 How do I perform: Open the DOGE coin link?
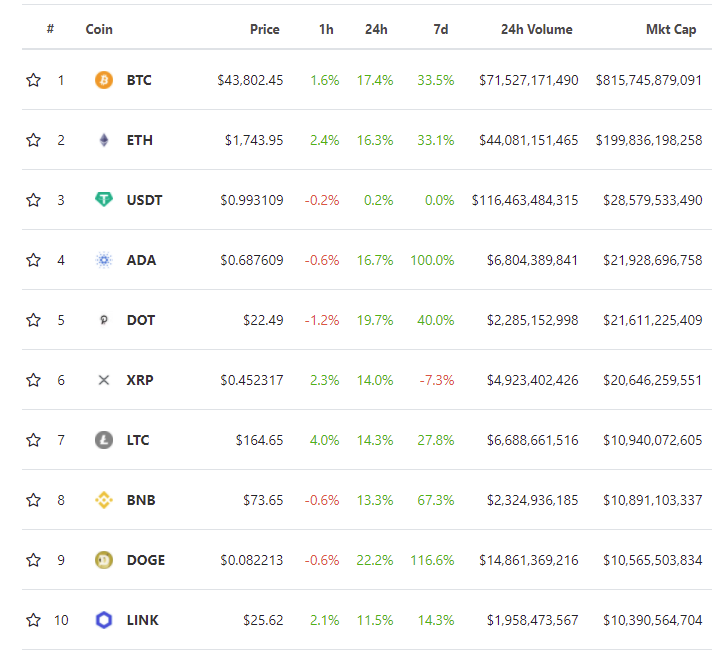point(146,560)
